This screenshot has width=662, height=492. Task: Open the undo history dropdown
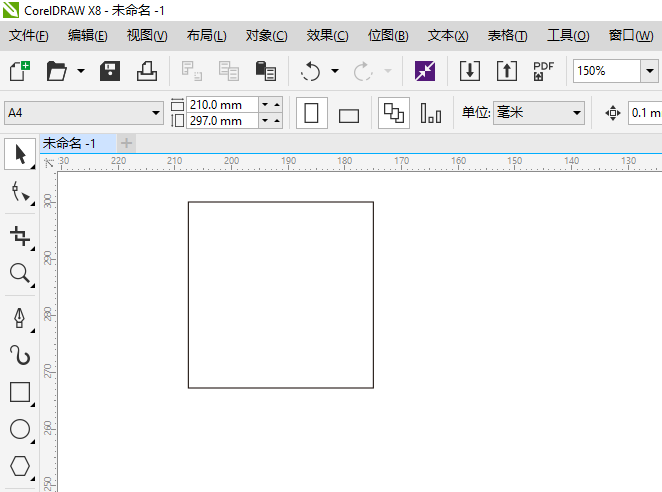(335, 71)
